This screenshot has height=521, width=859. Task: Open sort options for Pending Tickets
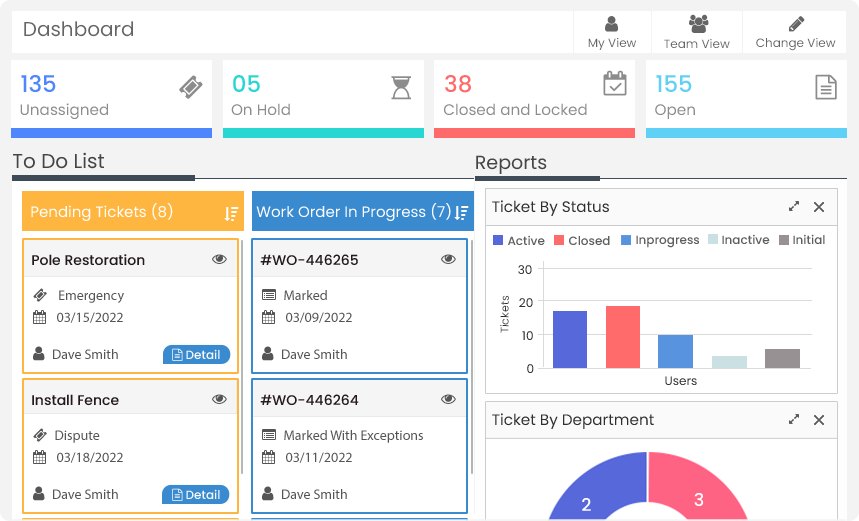(x=231, y=214)
